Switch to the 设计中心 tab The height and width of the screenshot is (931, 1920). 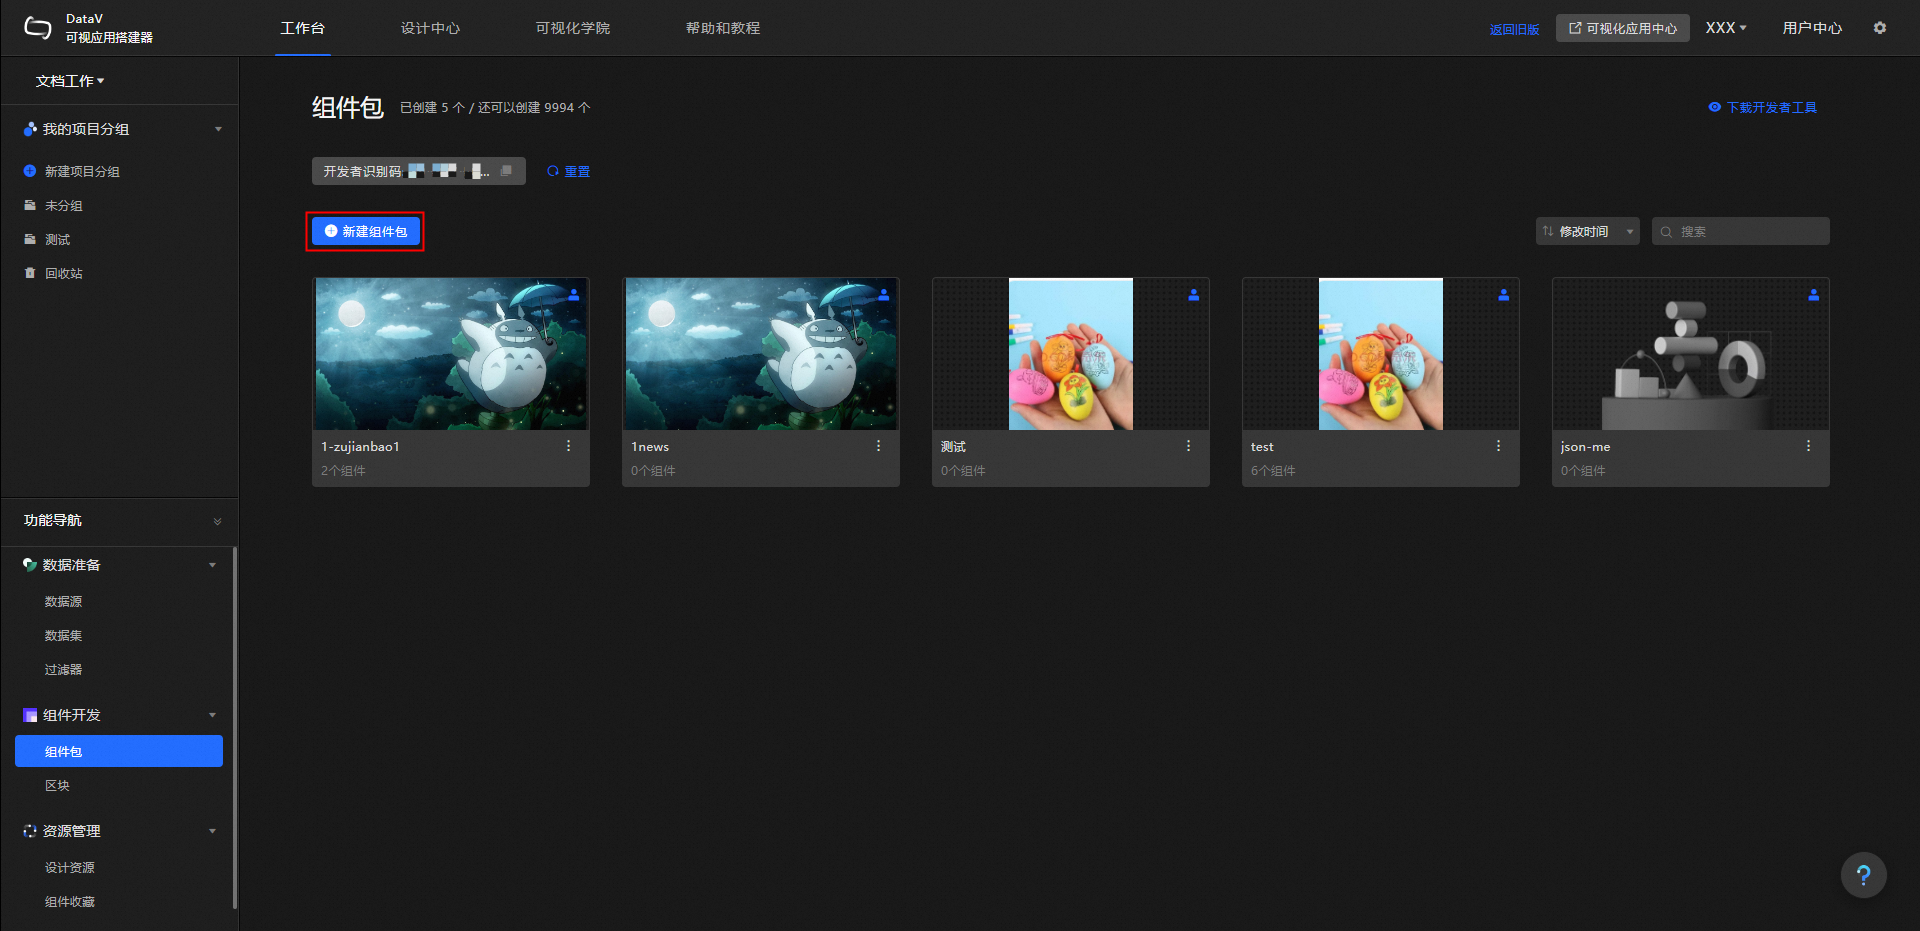[430, 28]
